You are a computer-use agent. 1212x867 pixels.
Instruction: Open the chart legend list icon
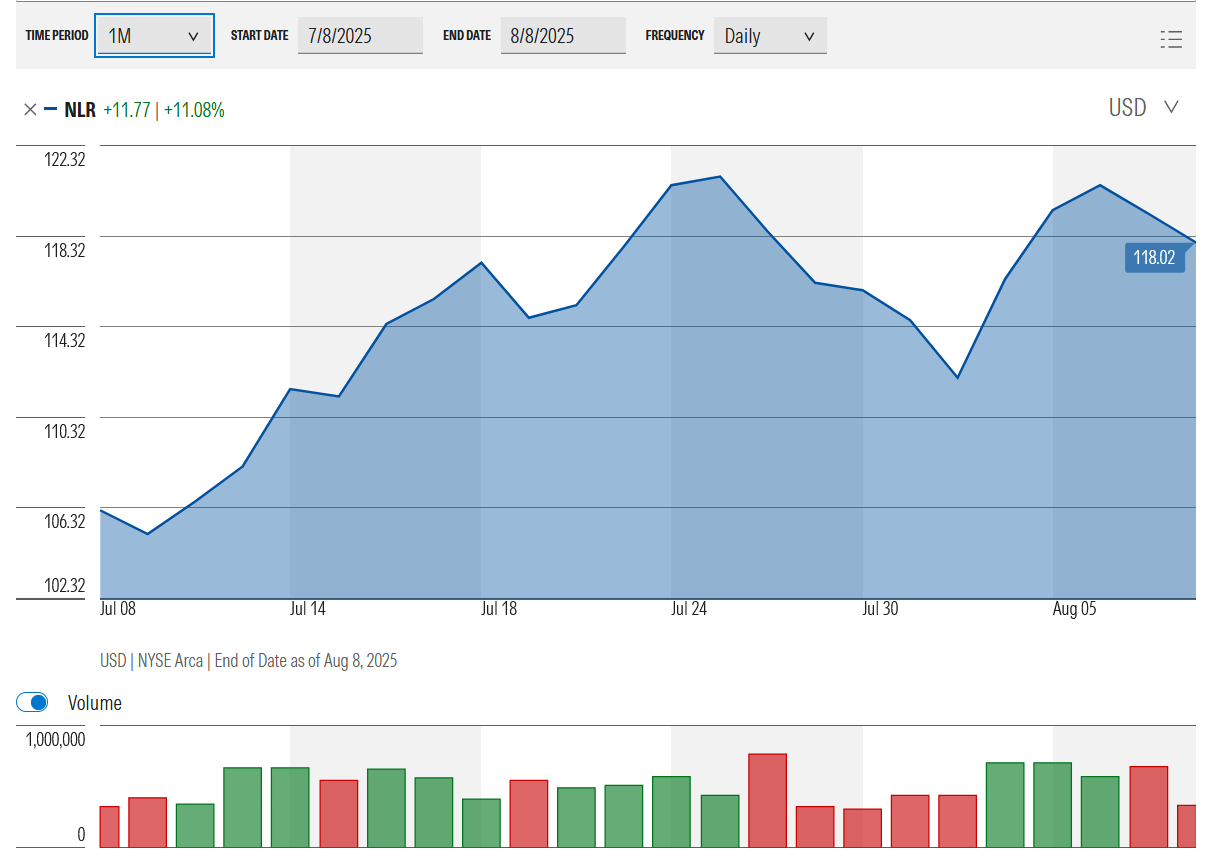pos(1170,39)
